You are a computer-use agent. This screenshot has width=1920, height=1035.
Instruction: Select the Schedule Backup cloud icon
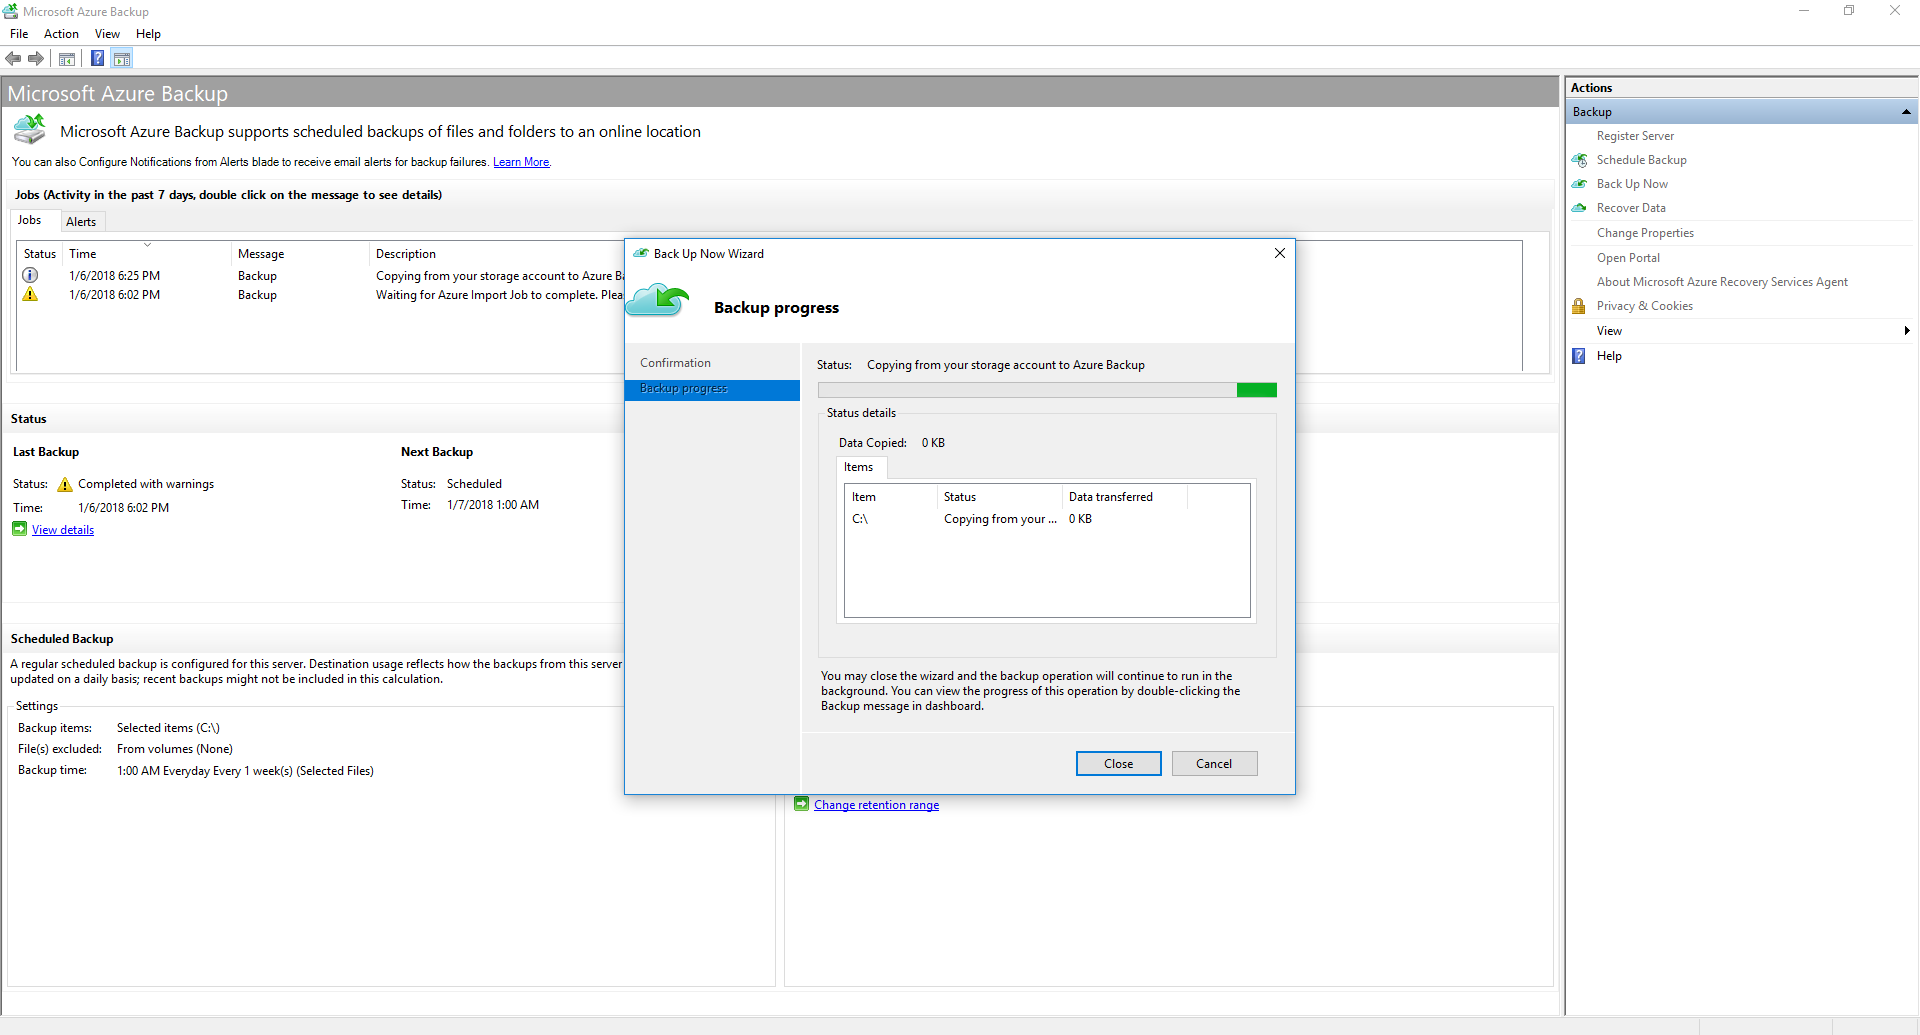point(1580,160)
